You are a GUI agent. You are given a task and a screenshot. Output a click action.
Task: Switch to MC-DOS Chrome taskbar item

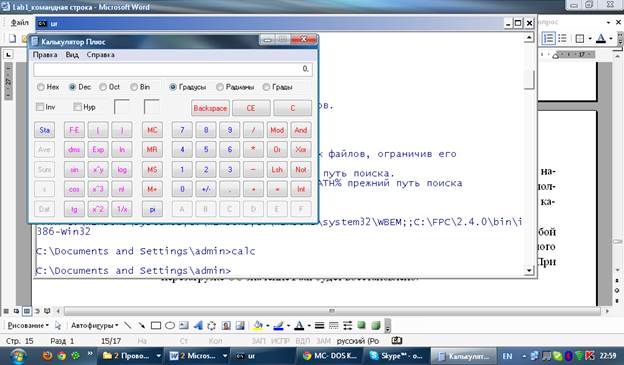pos(331,356)
